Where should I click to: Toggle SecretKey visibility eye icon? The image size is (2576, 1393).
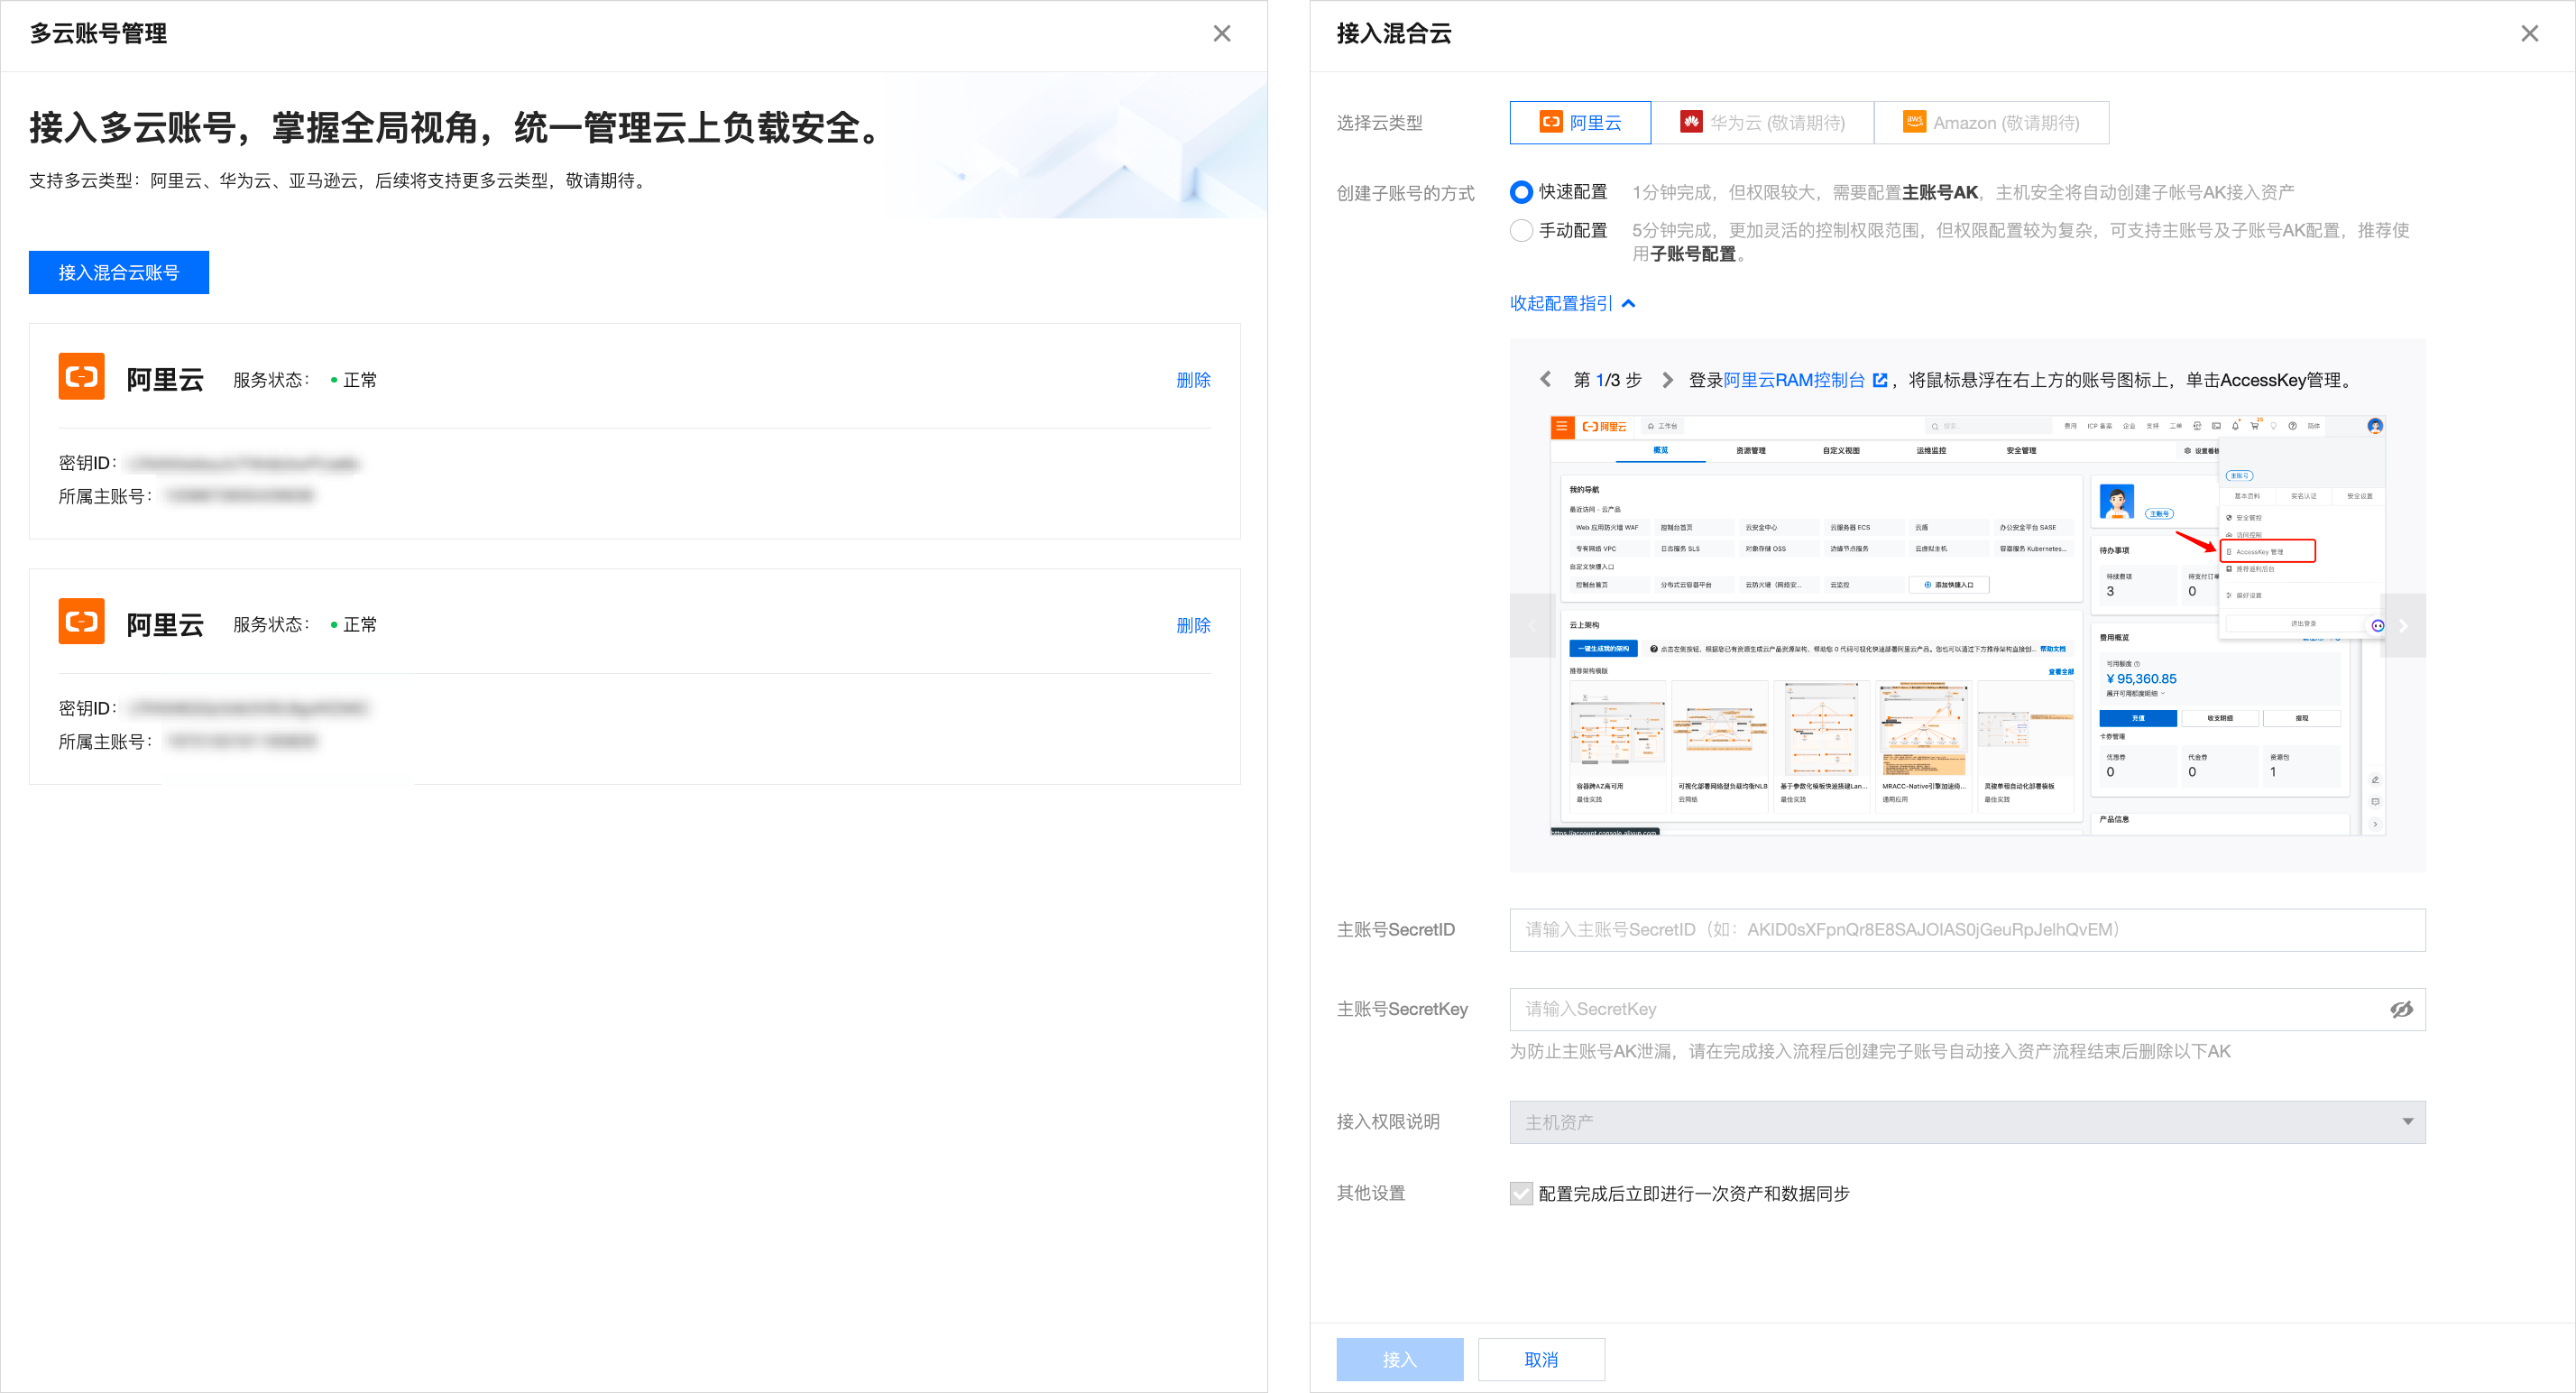coord(2400,1010)
